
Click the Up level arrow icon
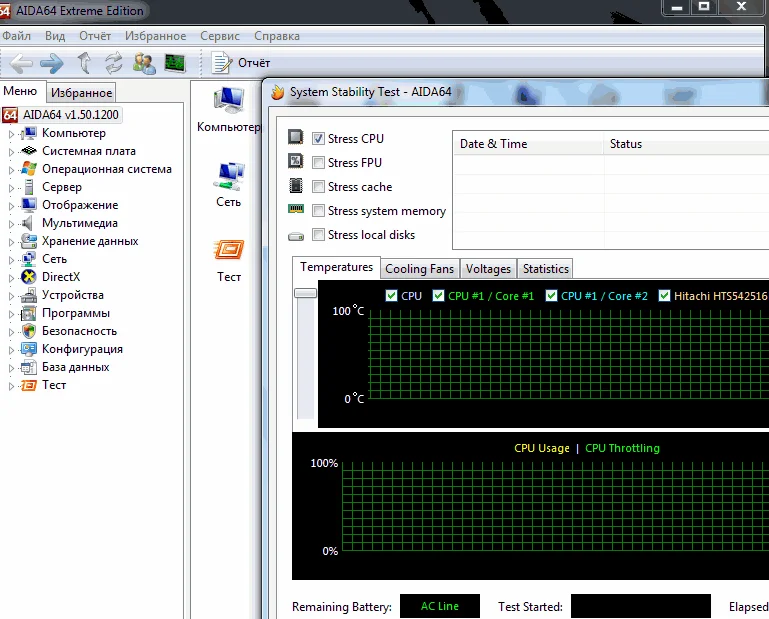coord(84,63)
